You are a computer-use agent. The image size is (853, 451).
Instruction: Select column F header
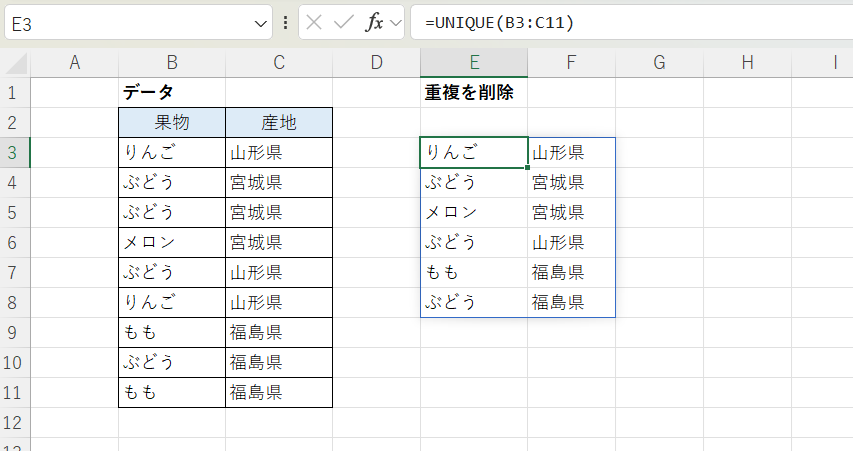tap(571, 63)
